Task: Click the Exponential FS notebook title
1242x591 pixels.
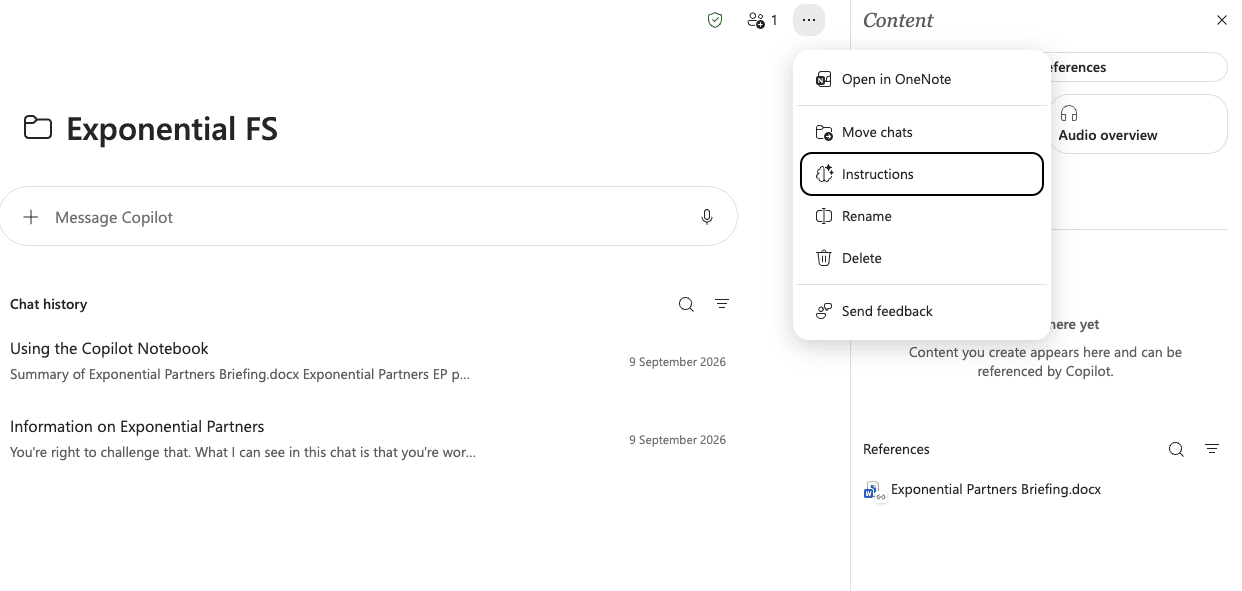Action: pyautogui.click(x=172, y=129)
